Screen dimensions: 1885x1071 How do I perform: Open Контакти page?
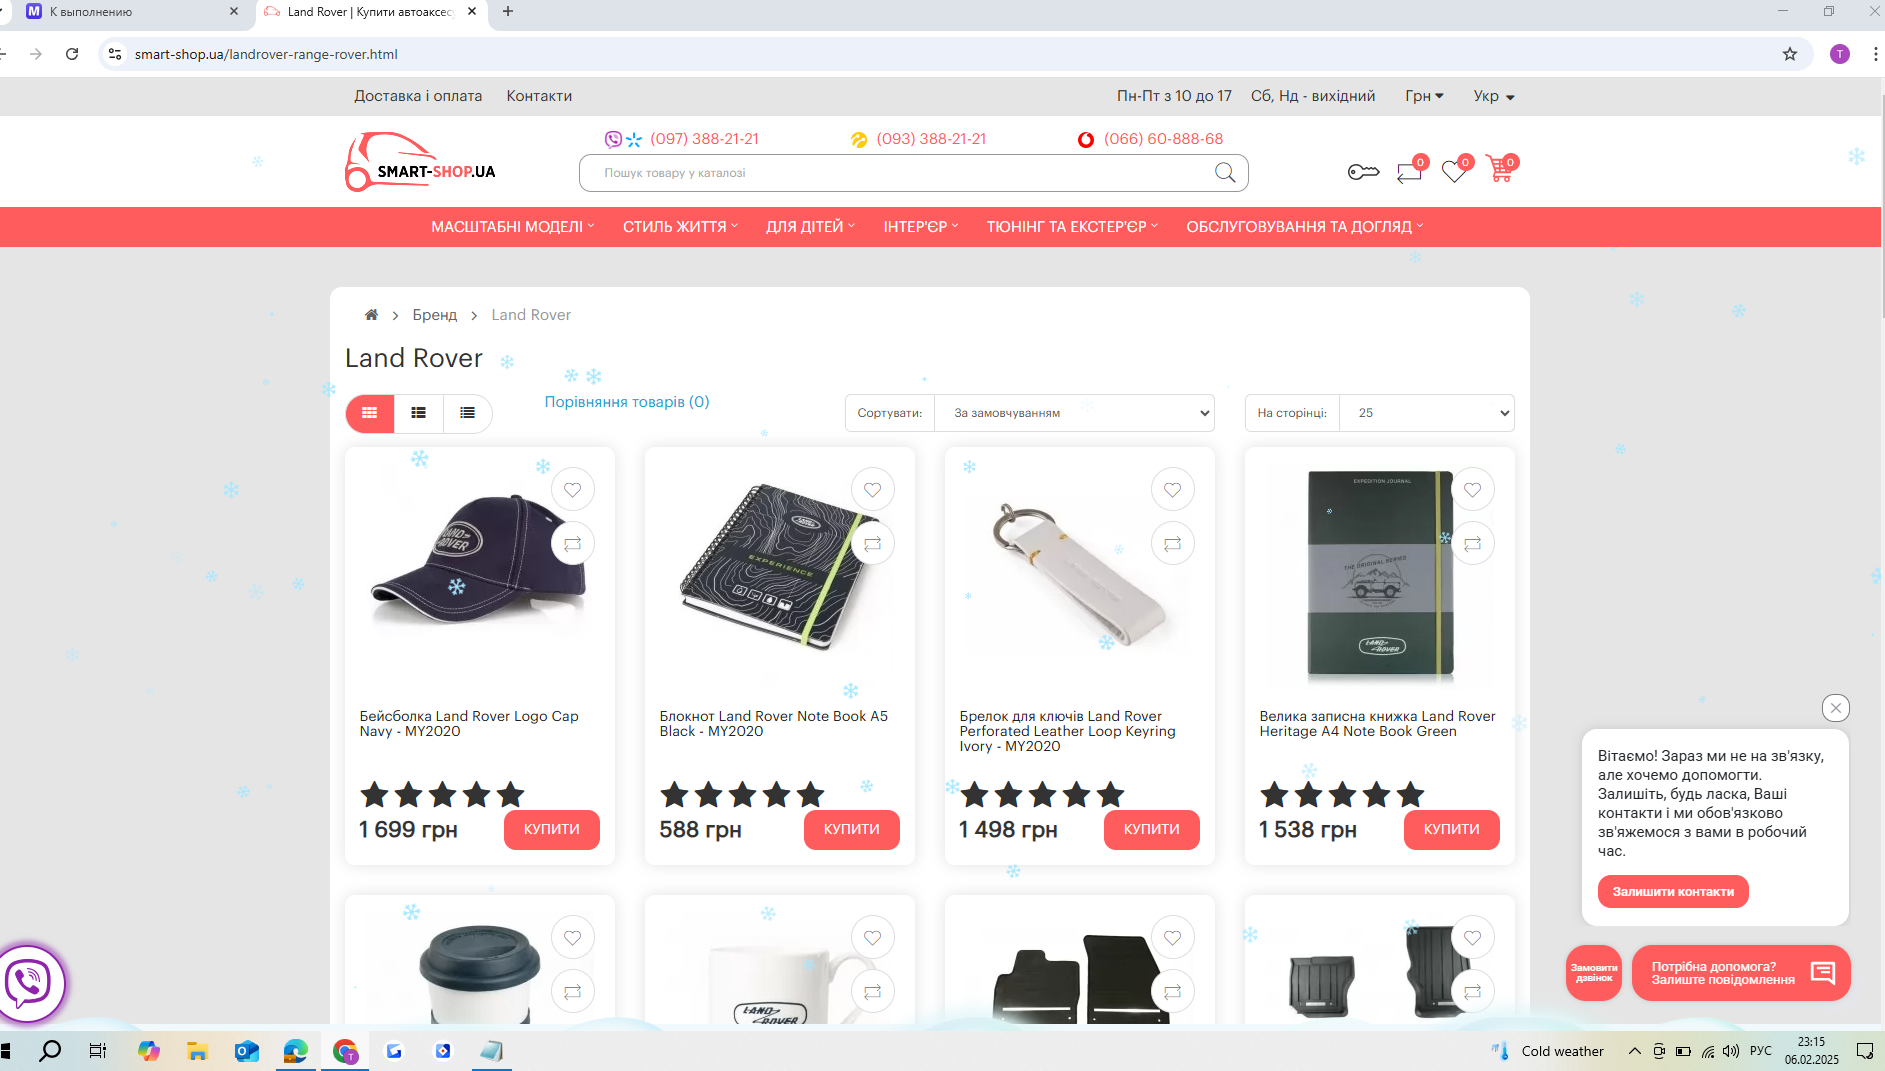coord(539,96)
